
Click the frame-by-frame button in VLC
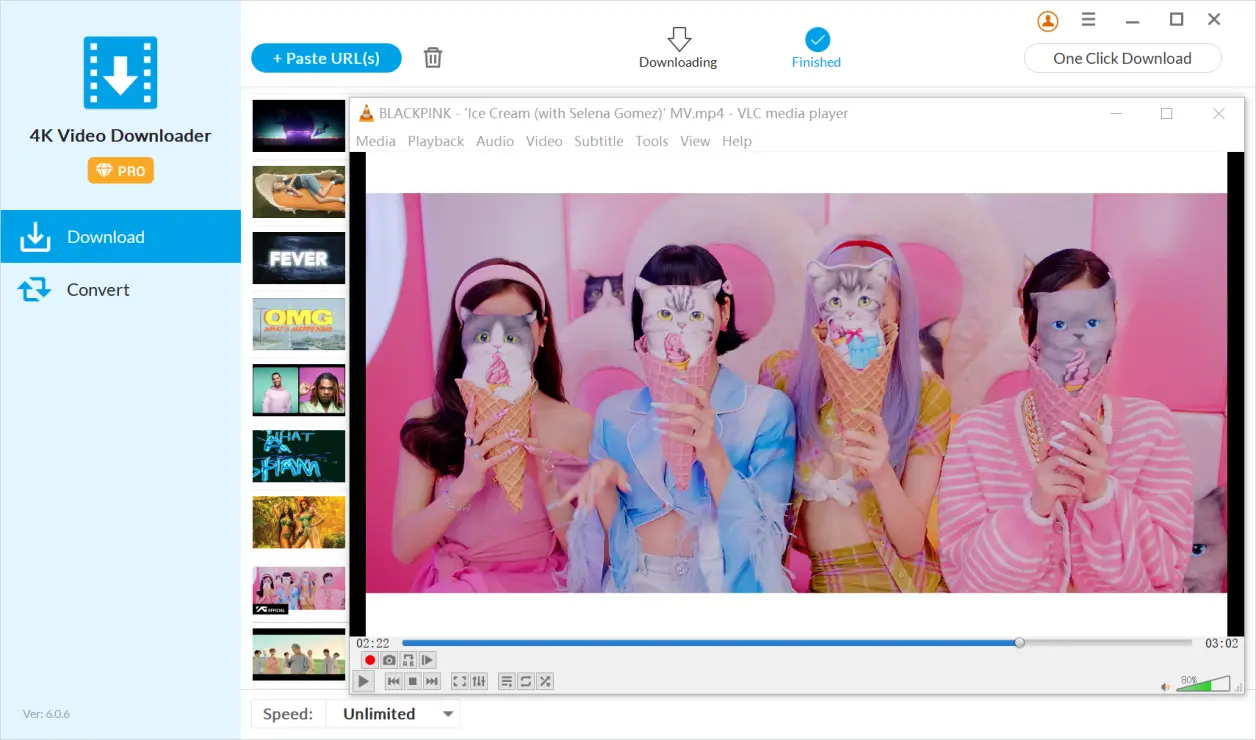pos(427,660)
